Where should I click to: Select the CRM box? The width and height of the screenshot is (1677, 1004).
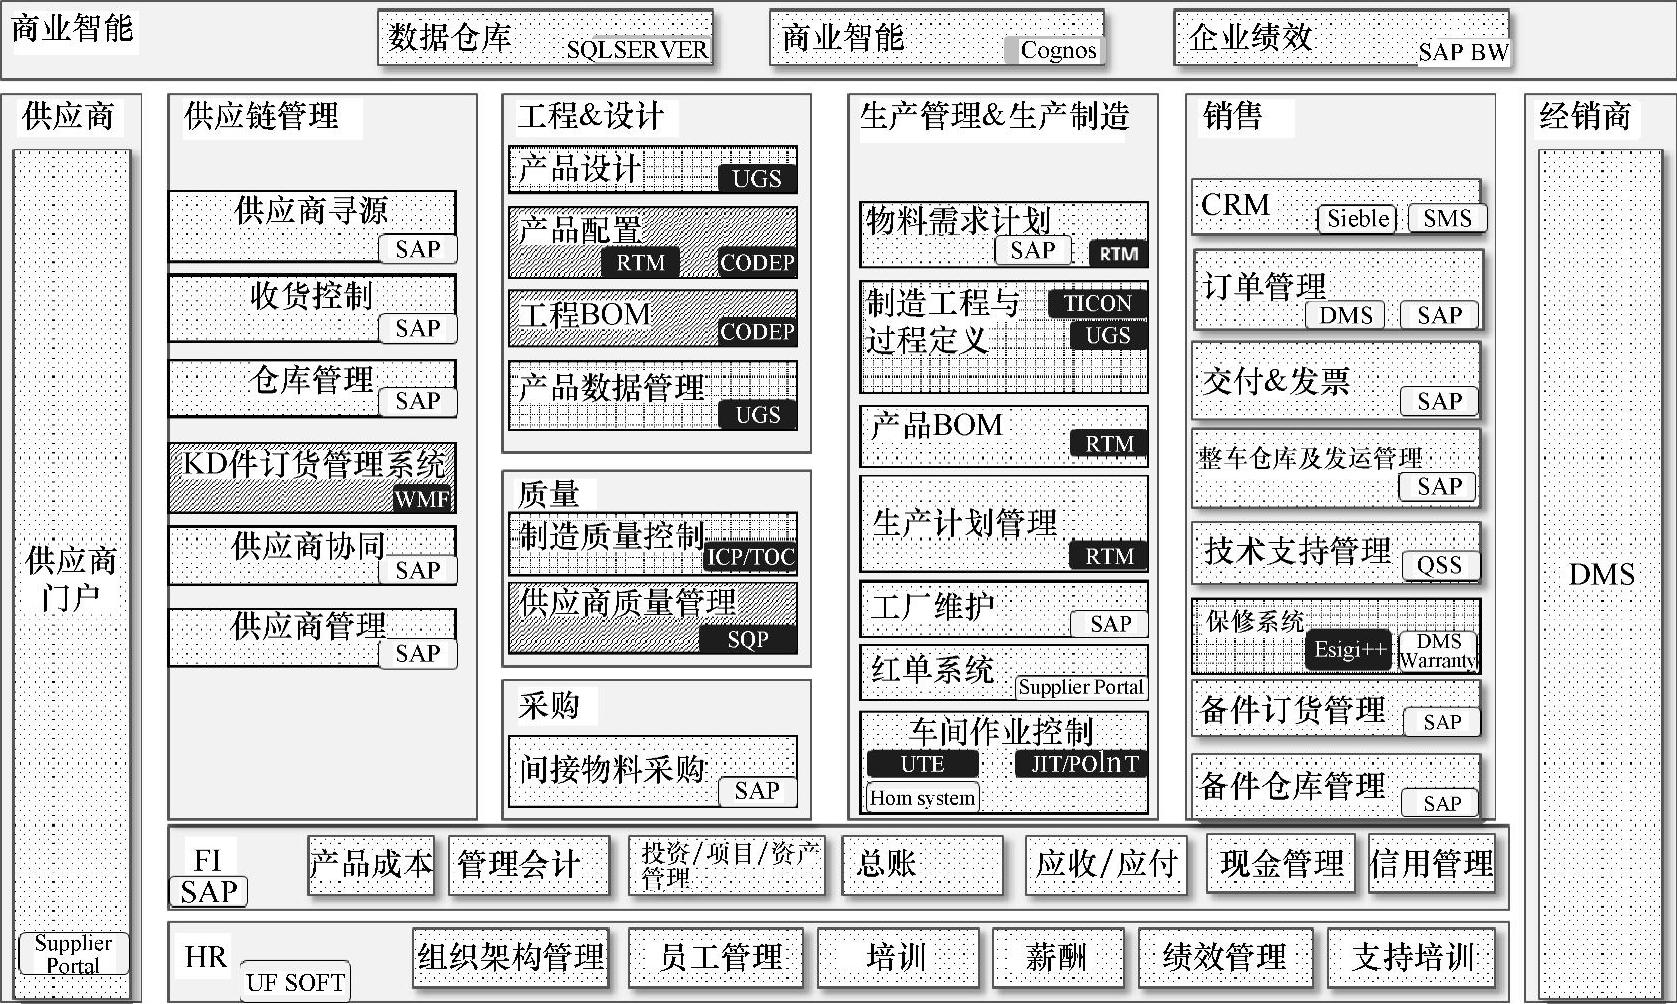[1336, 208]
